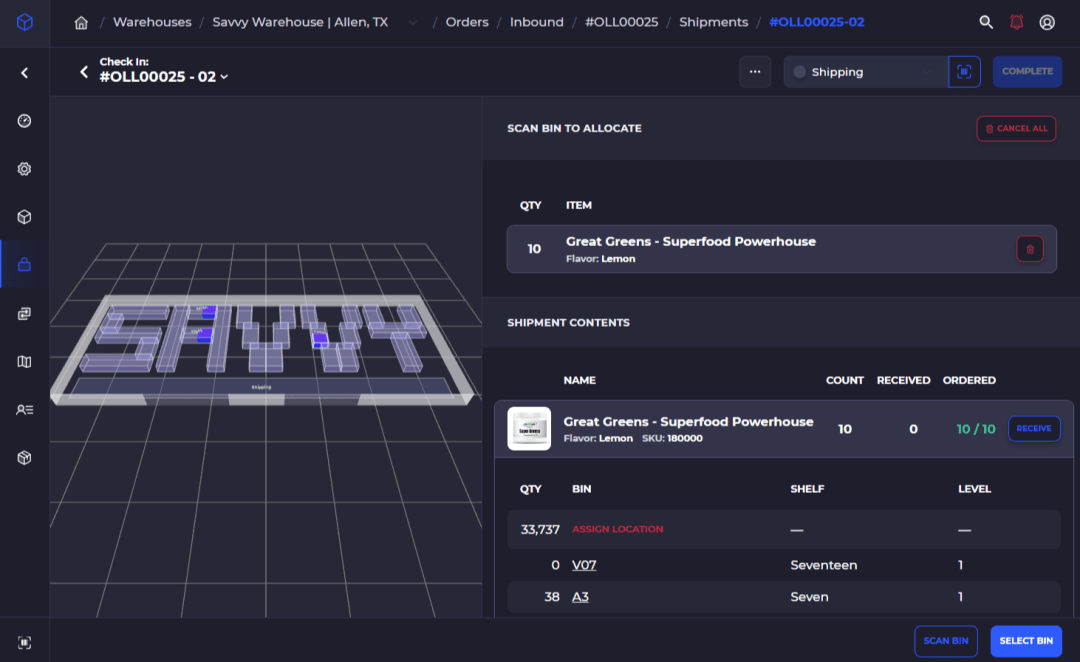Open notifications bell icon

(x=1017, y=22)
